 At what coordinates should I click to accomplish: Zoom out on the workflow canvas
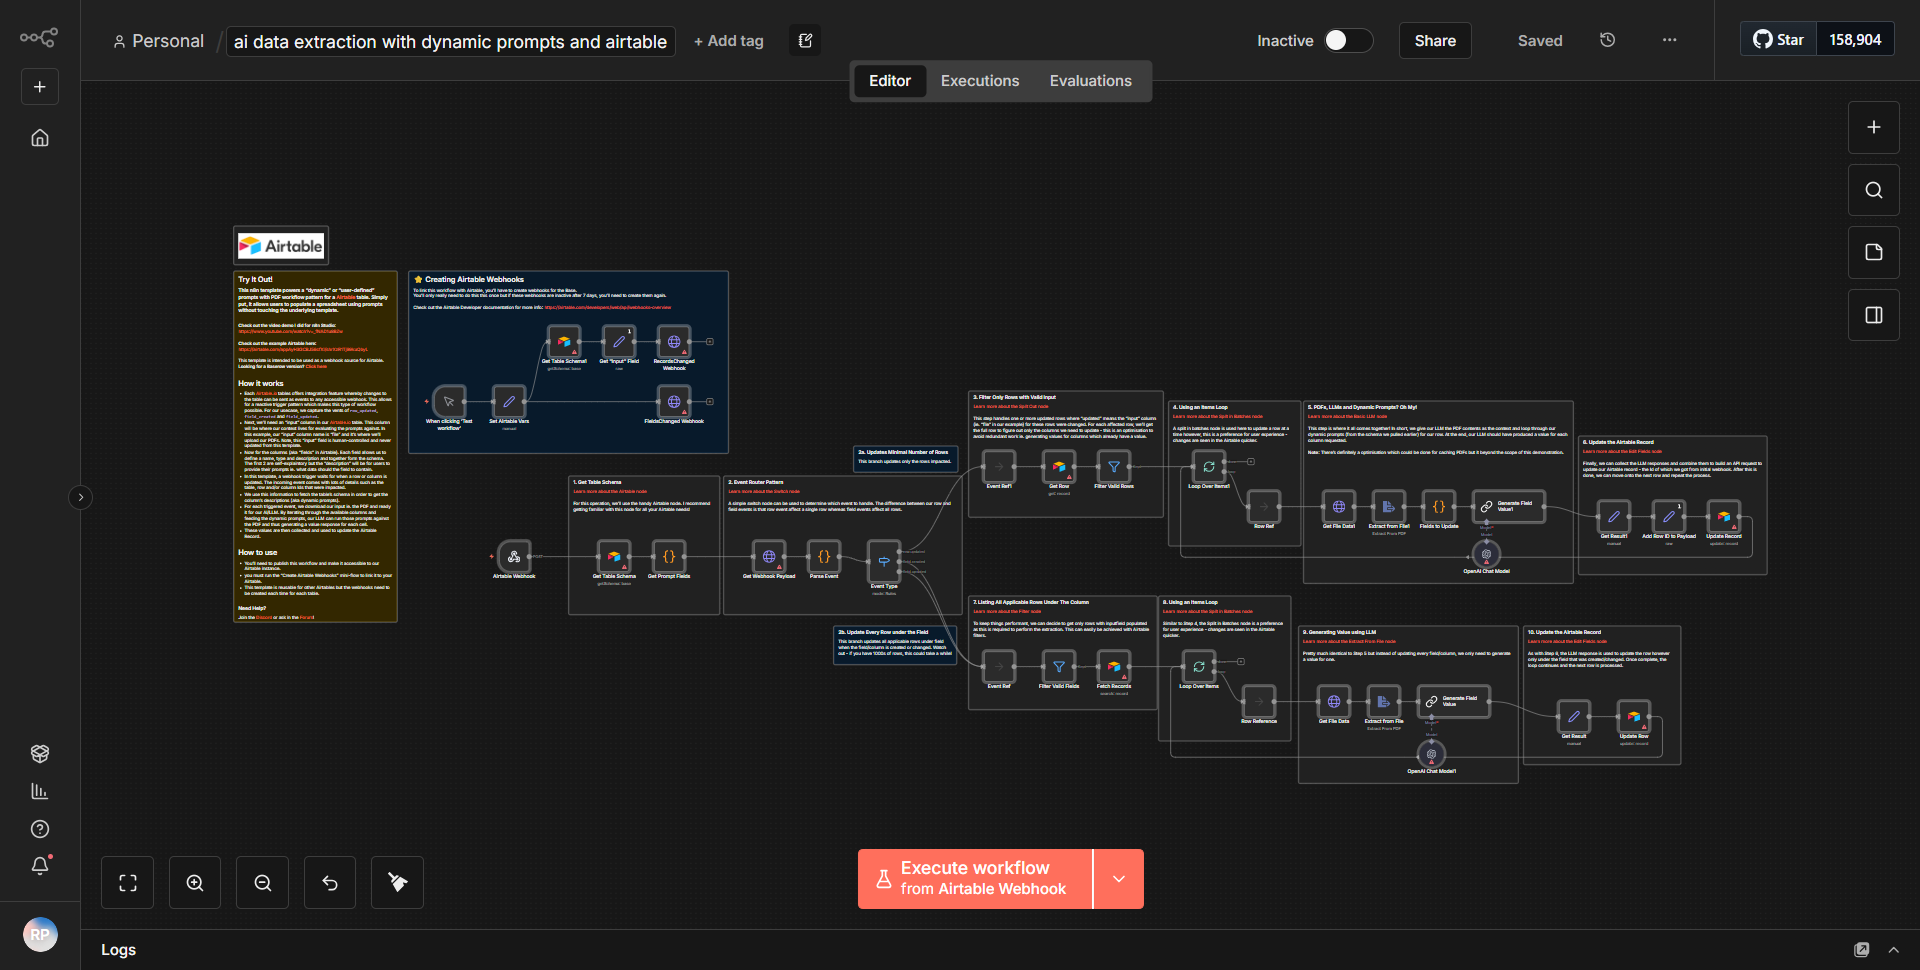[x=262, y=882]
